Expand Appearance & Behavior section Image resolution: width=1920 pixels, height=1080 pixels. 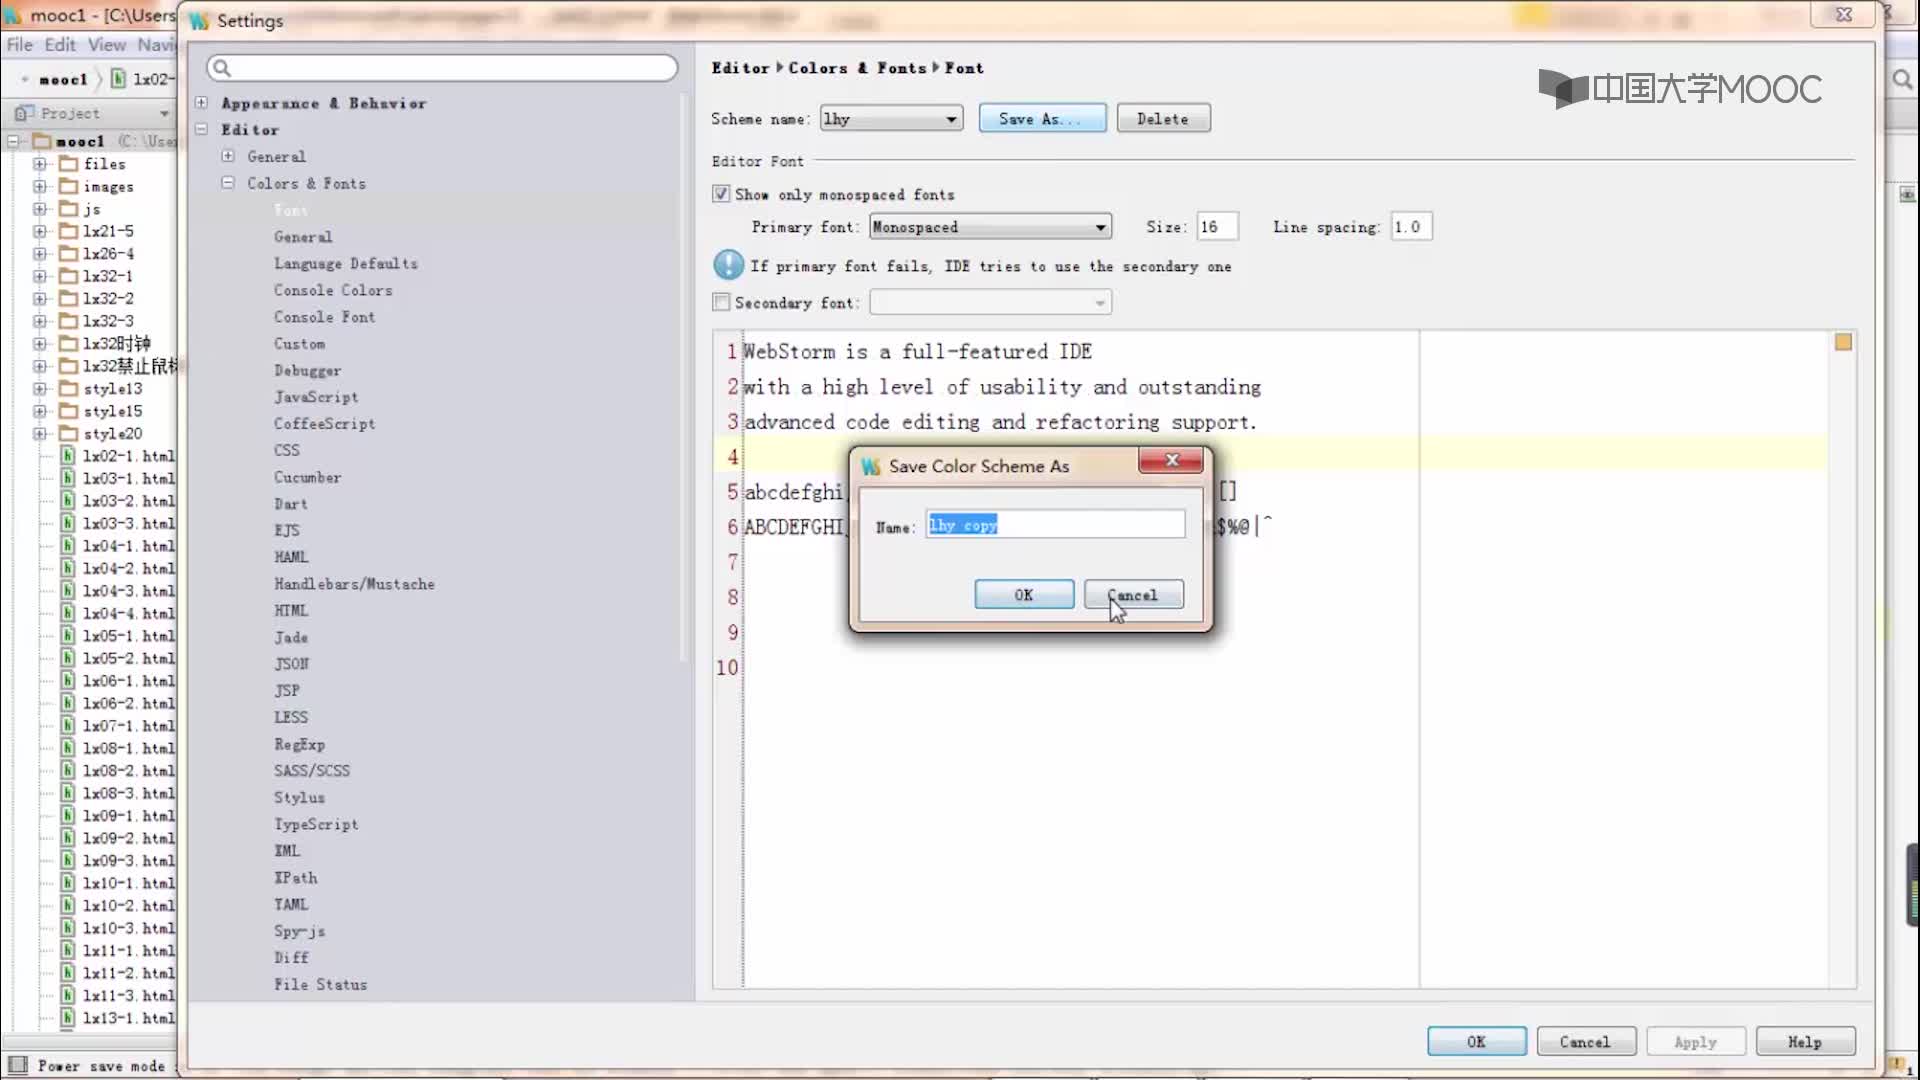click(x=201, y=103)
